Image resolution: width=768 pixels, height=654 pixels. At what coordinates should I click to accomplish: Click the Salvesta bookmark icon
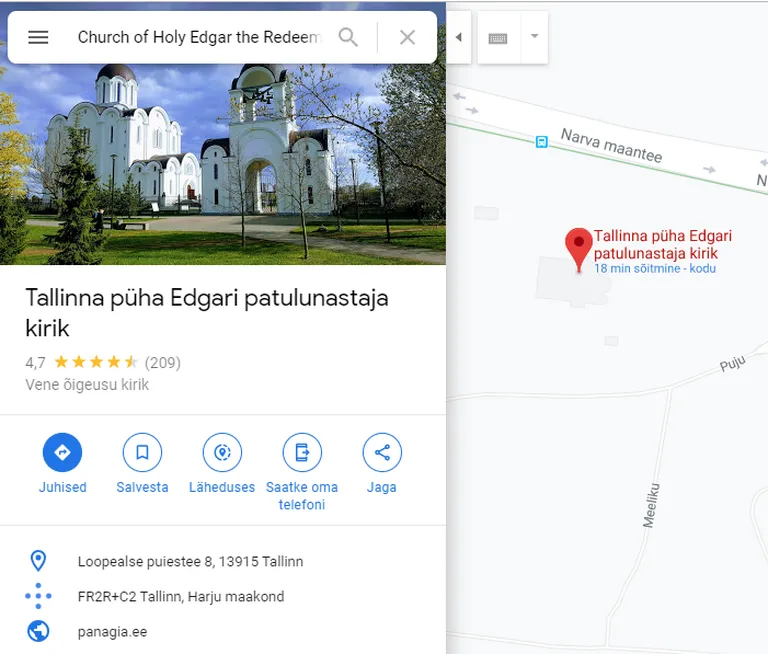tap(142, 452)
